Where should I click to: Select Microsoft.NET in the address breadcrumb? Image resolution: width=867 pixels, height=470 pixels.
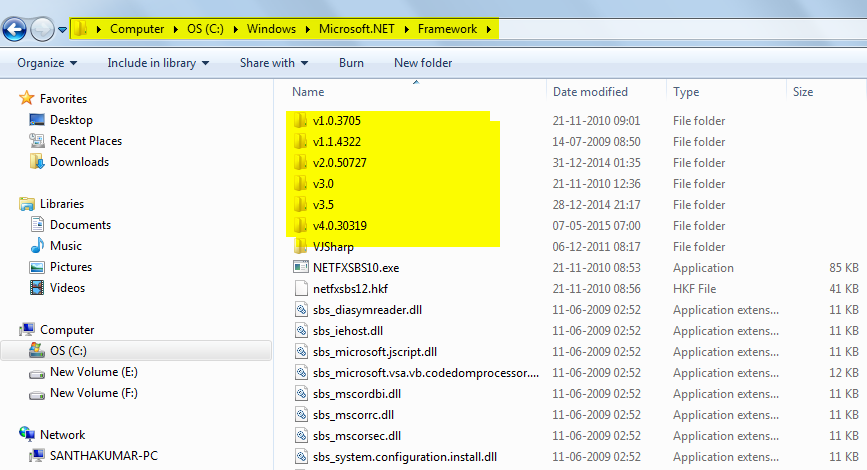point(357,29)
